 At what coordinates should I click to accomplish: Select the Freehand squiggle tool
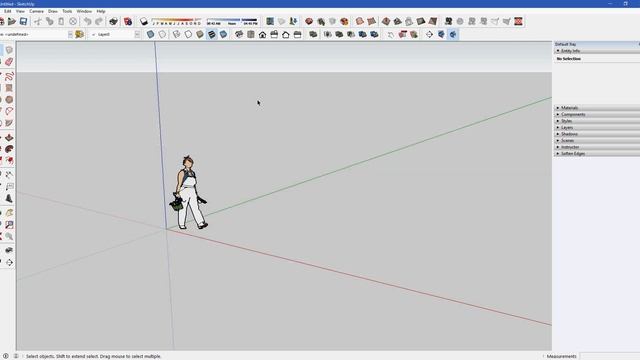(x=9, y=76)
